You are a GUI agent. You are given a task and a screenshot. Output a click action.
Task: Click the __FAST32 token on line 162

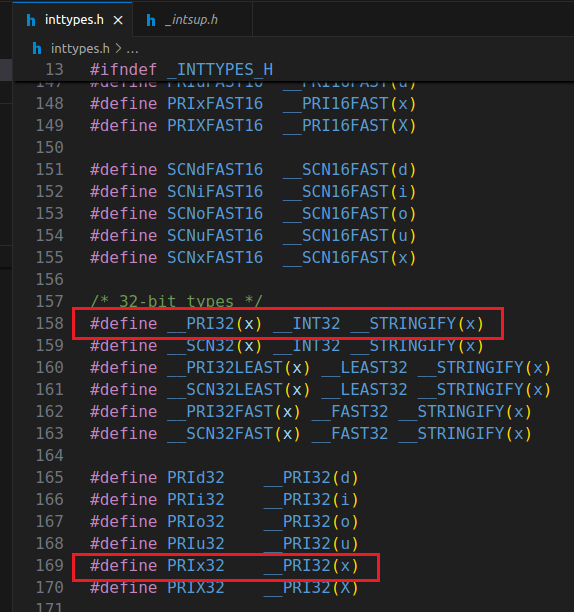[x=350, y=412]
